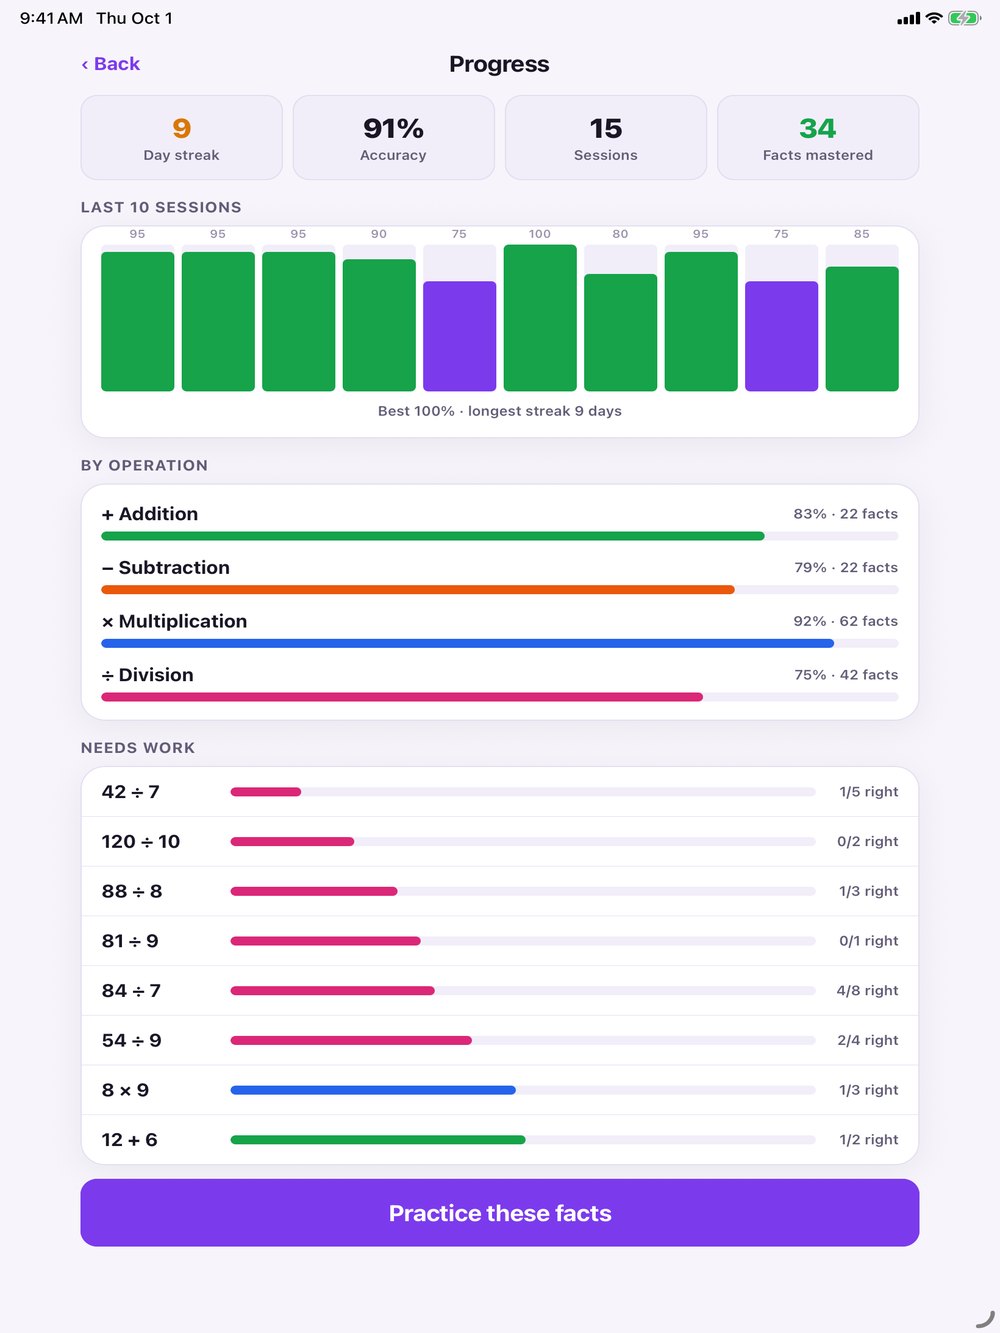Viewport: 1000px width, 1333px height.
Task: Click the "12 + 6" fact label
Action: [130, 1140]
